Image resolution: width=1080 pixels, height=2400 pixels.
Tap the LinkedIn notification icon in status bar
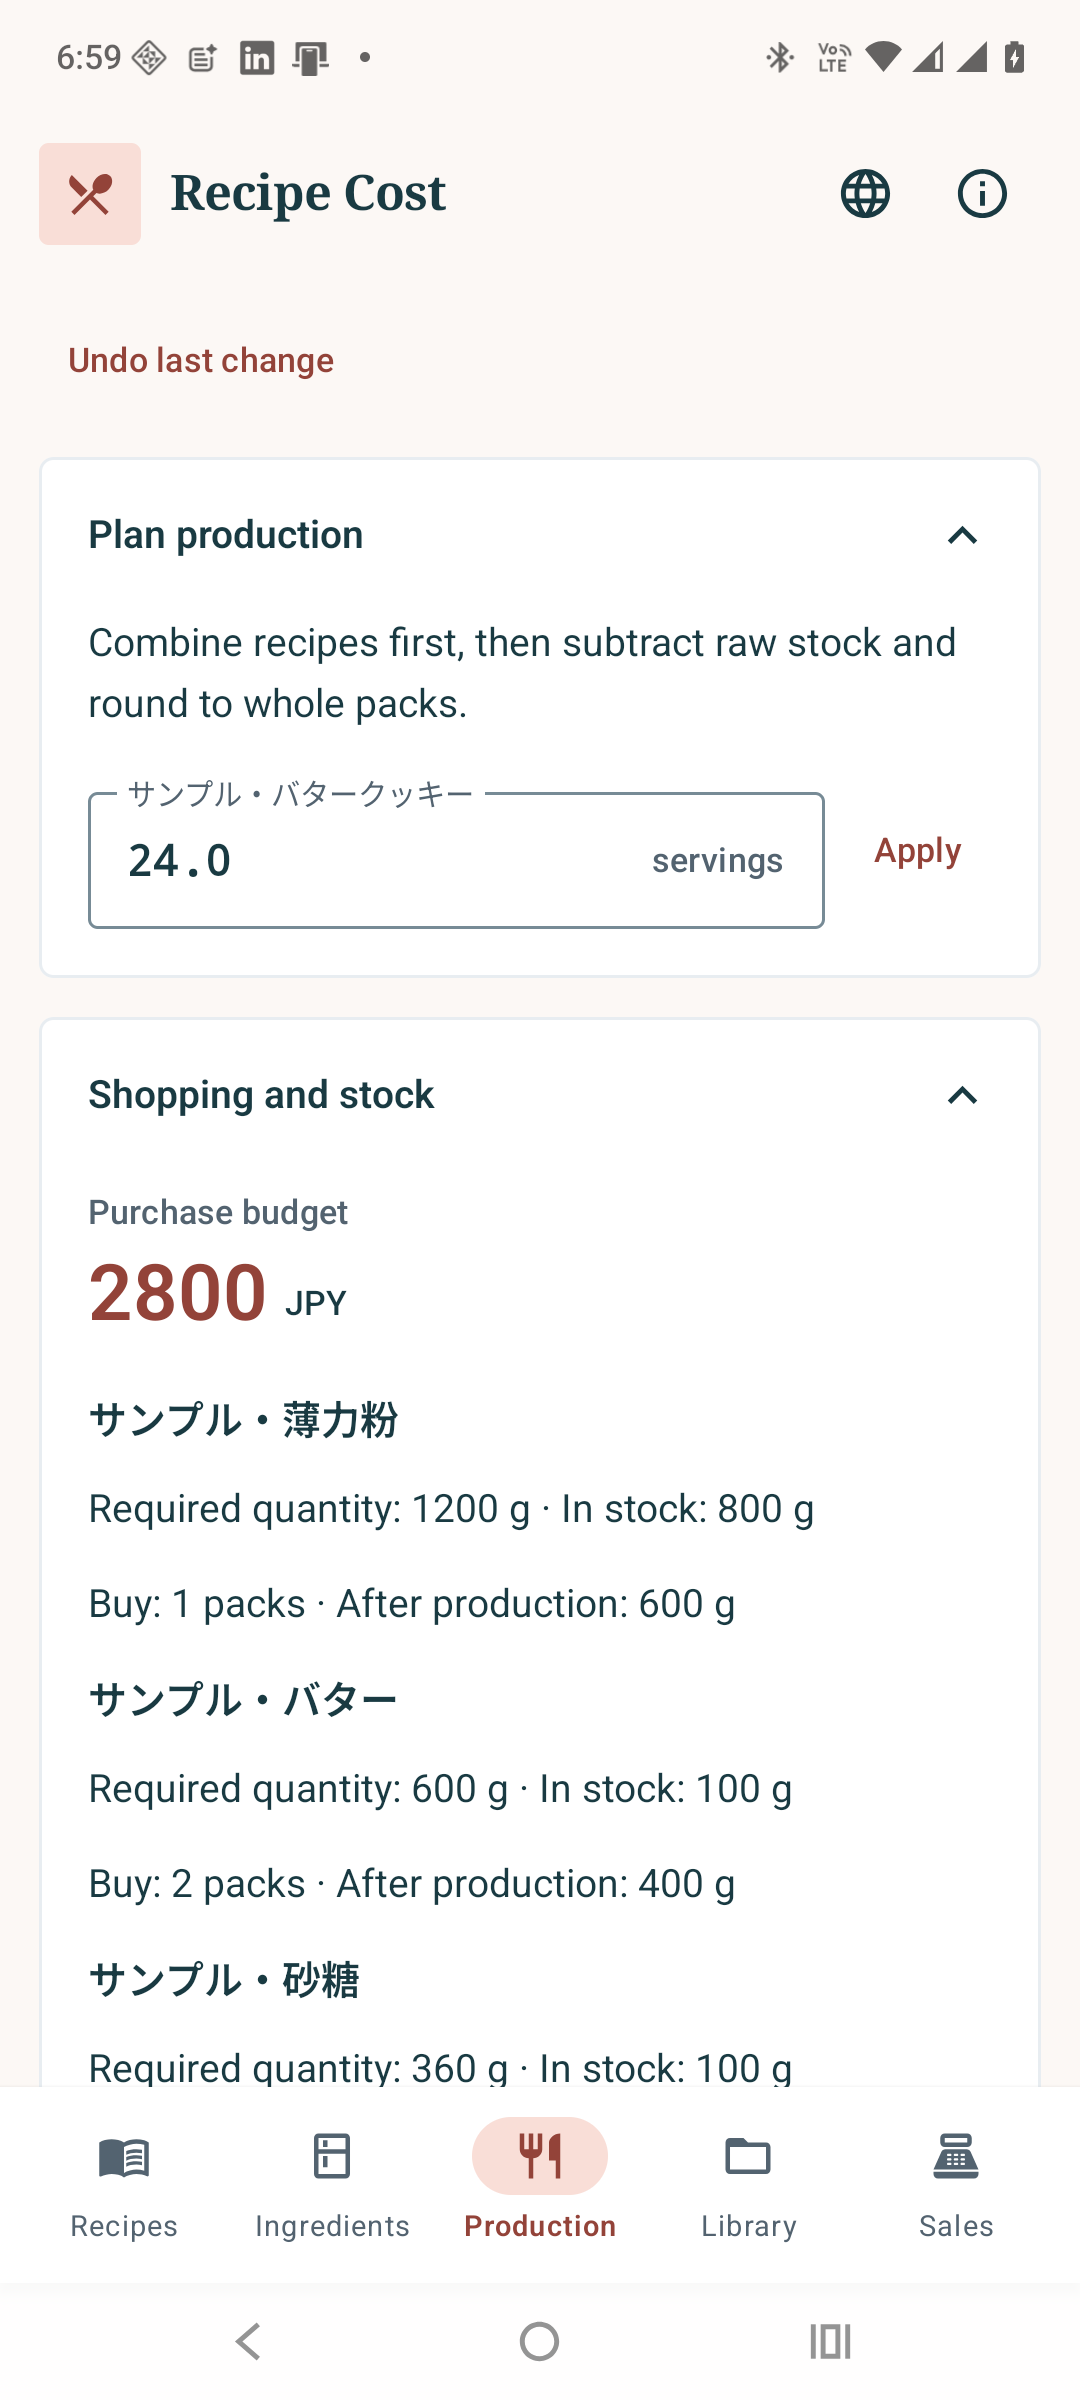[257, 58]
